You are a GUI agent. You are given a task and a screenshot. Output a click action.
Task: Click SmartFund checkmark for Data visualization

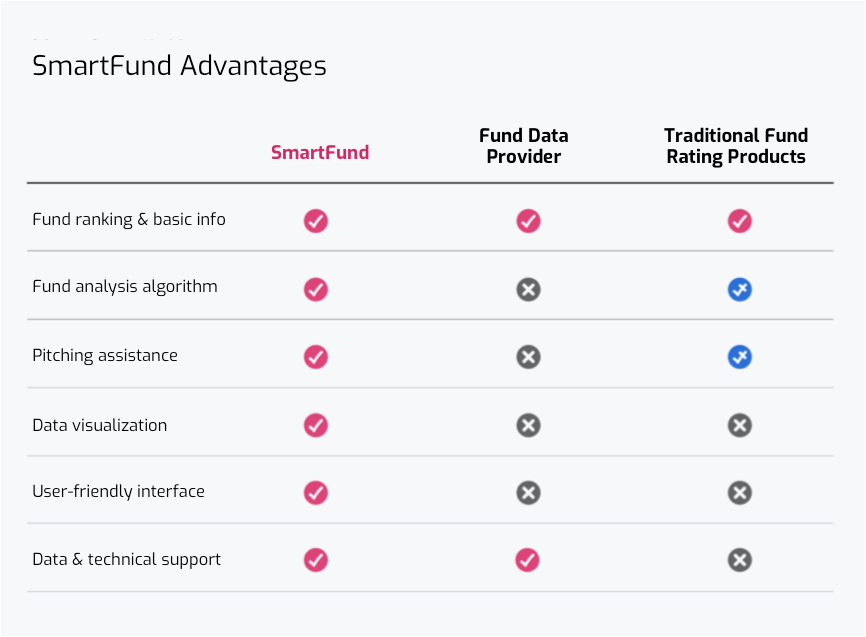coord(316,425)
